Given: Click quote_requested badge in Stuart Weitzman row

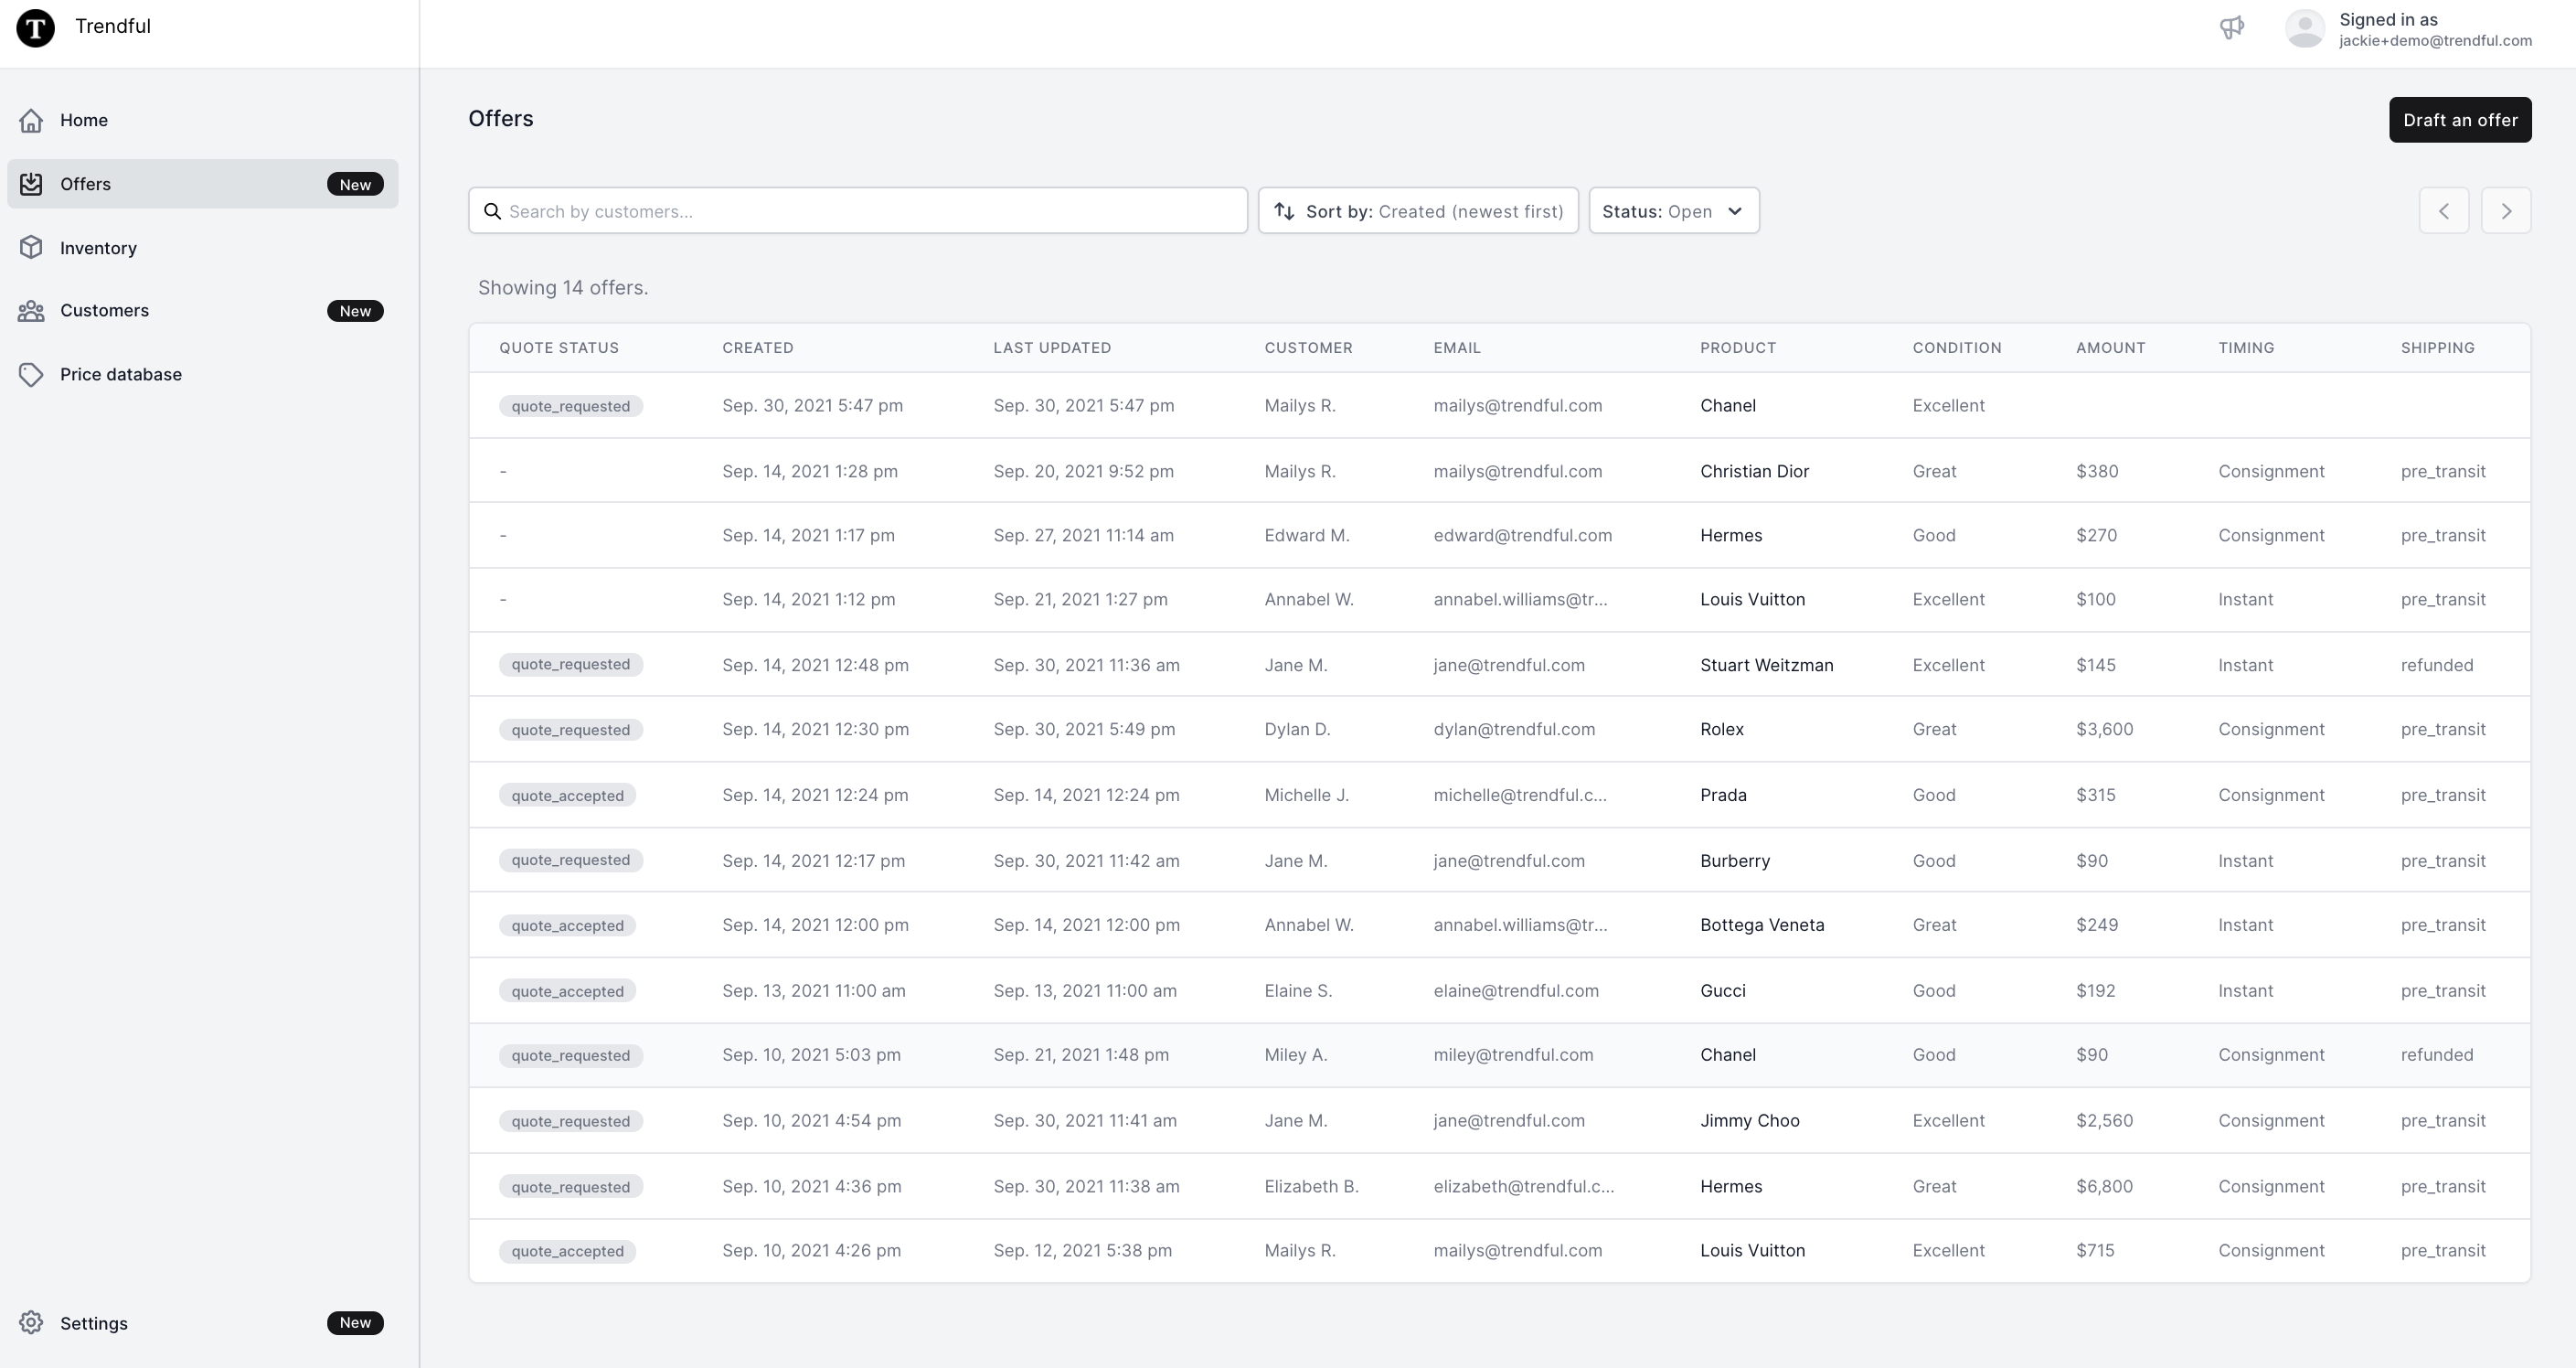Looking at the screenshot, I should coord(571,665).
